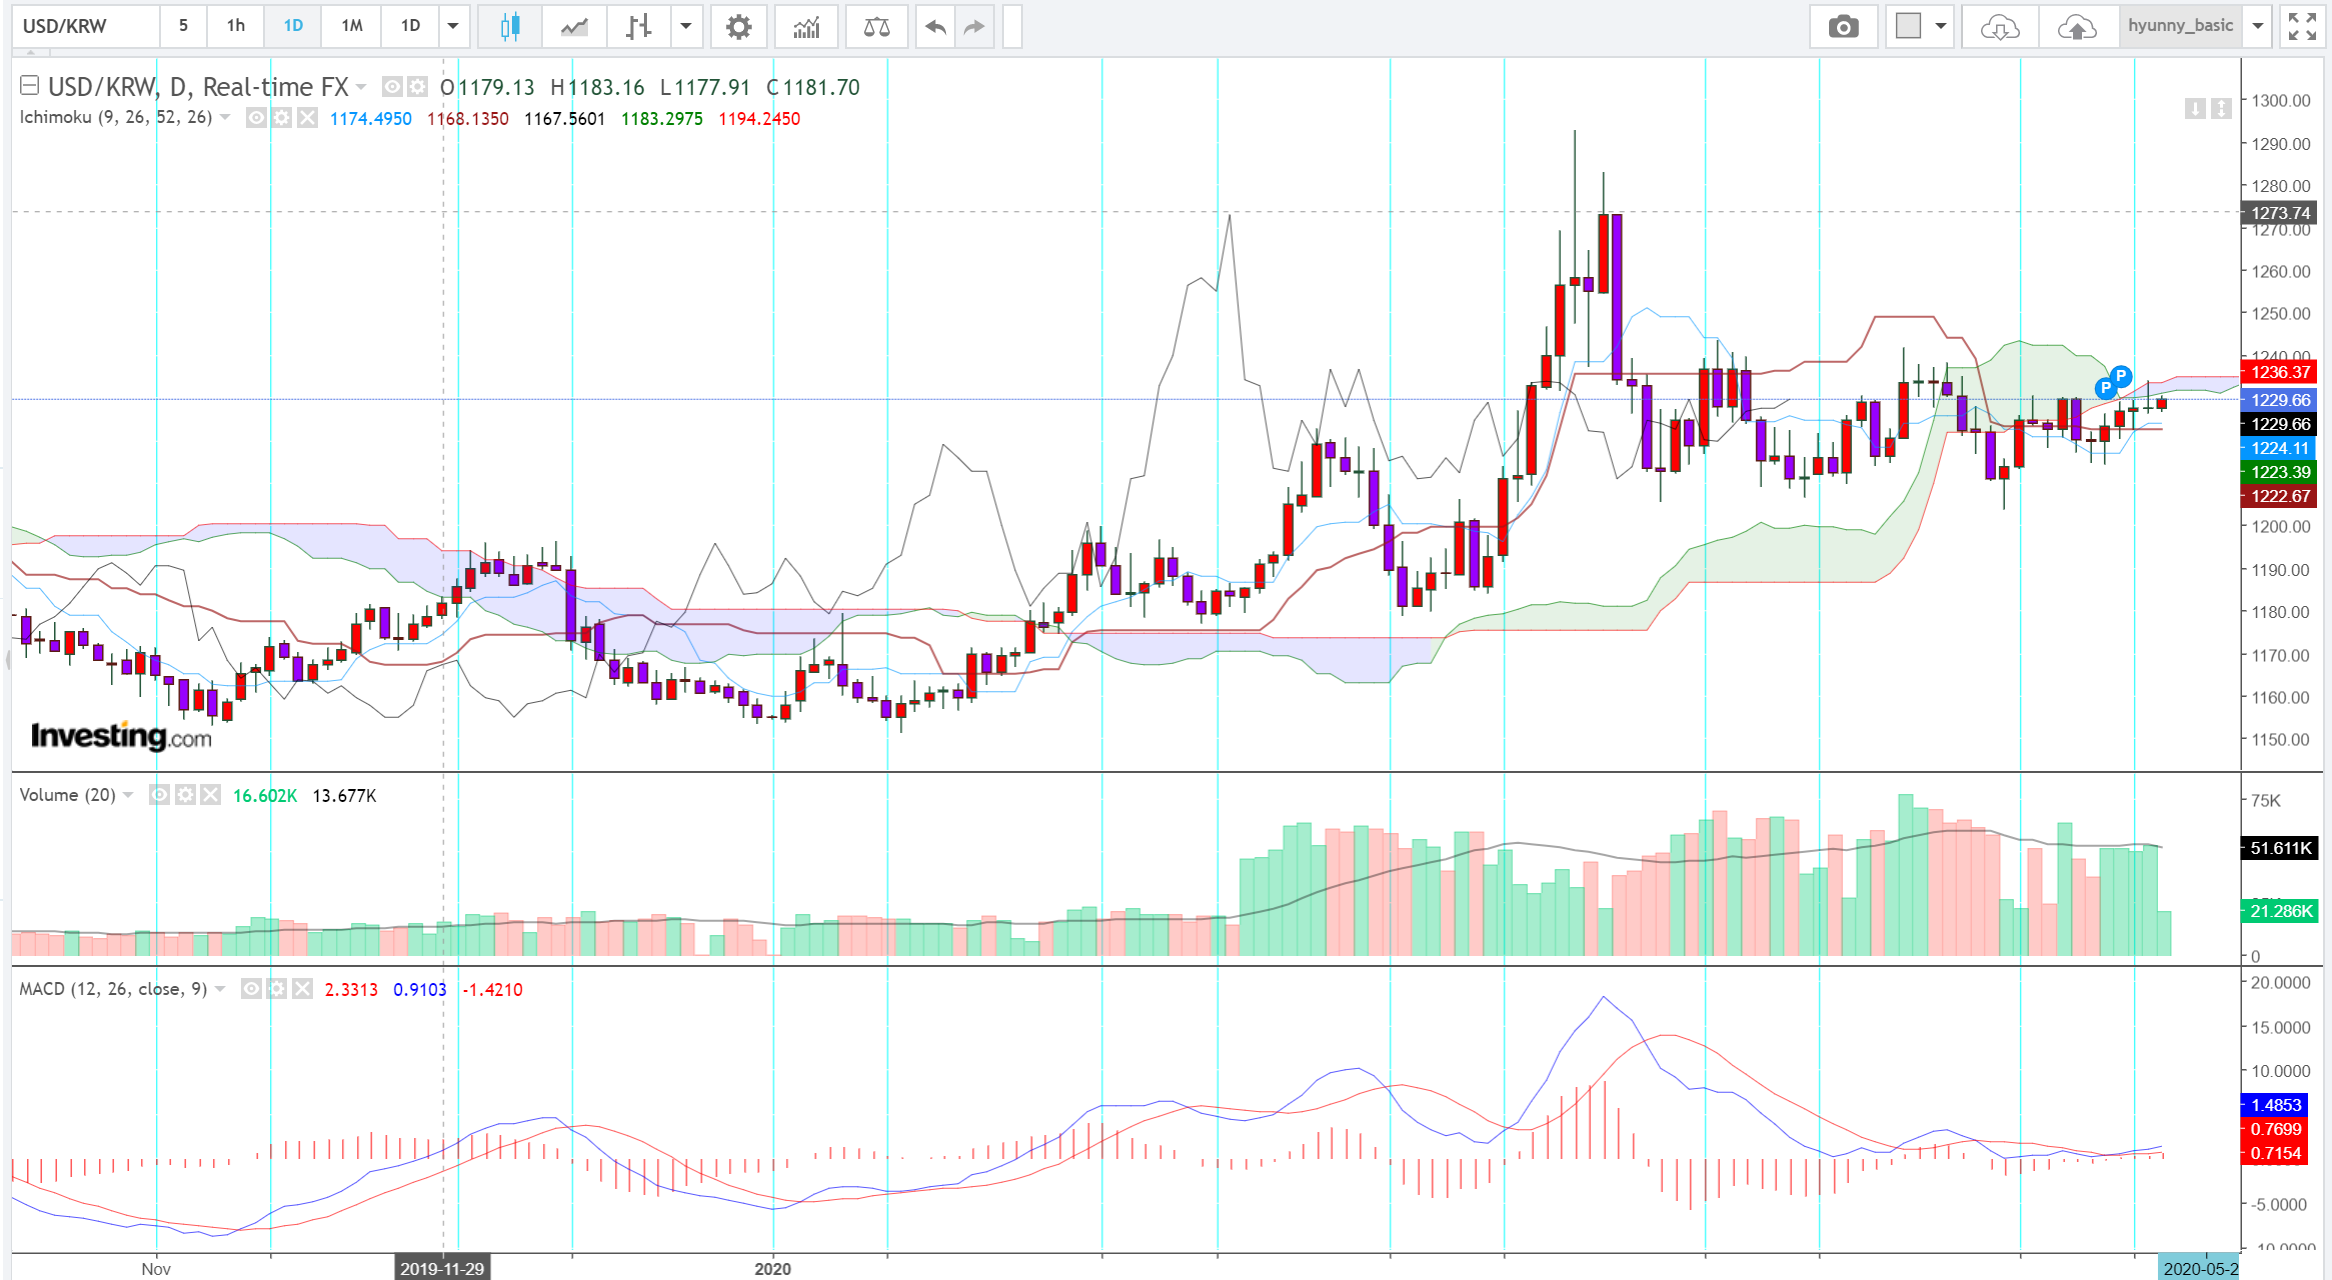Select the 1h timeframe tab

(x=236, y=26)
